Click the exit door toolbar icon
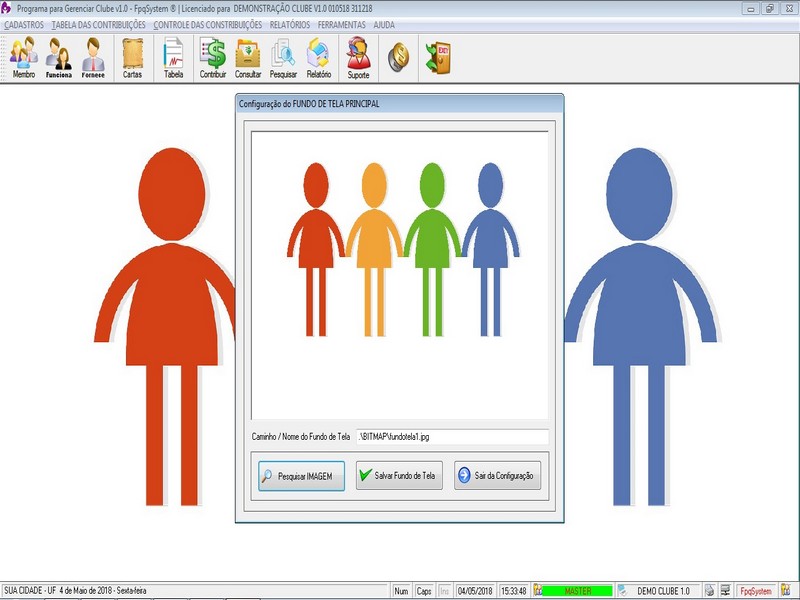 [x=438, y=57]
